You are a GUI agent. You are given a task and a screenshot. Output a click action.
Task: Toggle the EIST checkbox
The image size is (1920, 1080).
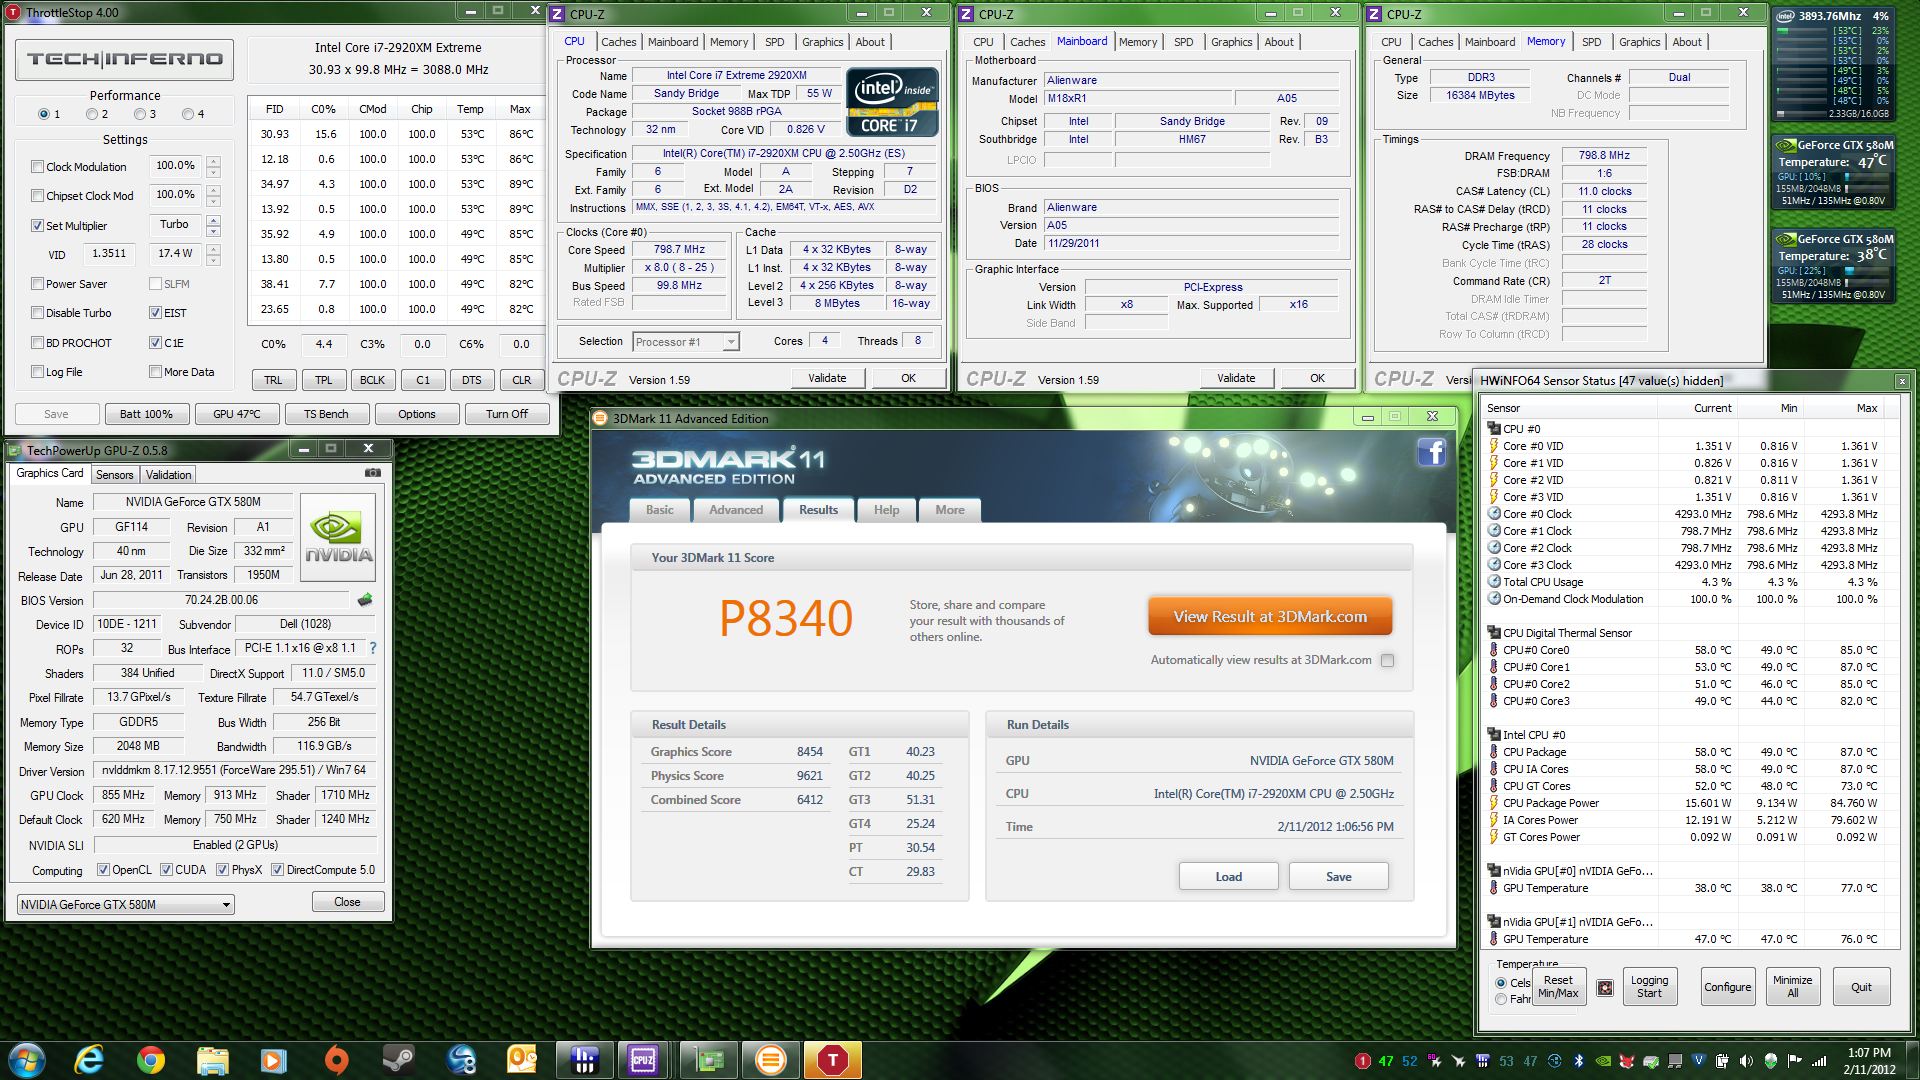coord(156,313)
